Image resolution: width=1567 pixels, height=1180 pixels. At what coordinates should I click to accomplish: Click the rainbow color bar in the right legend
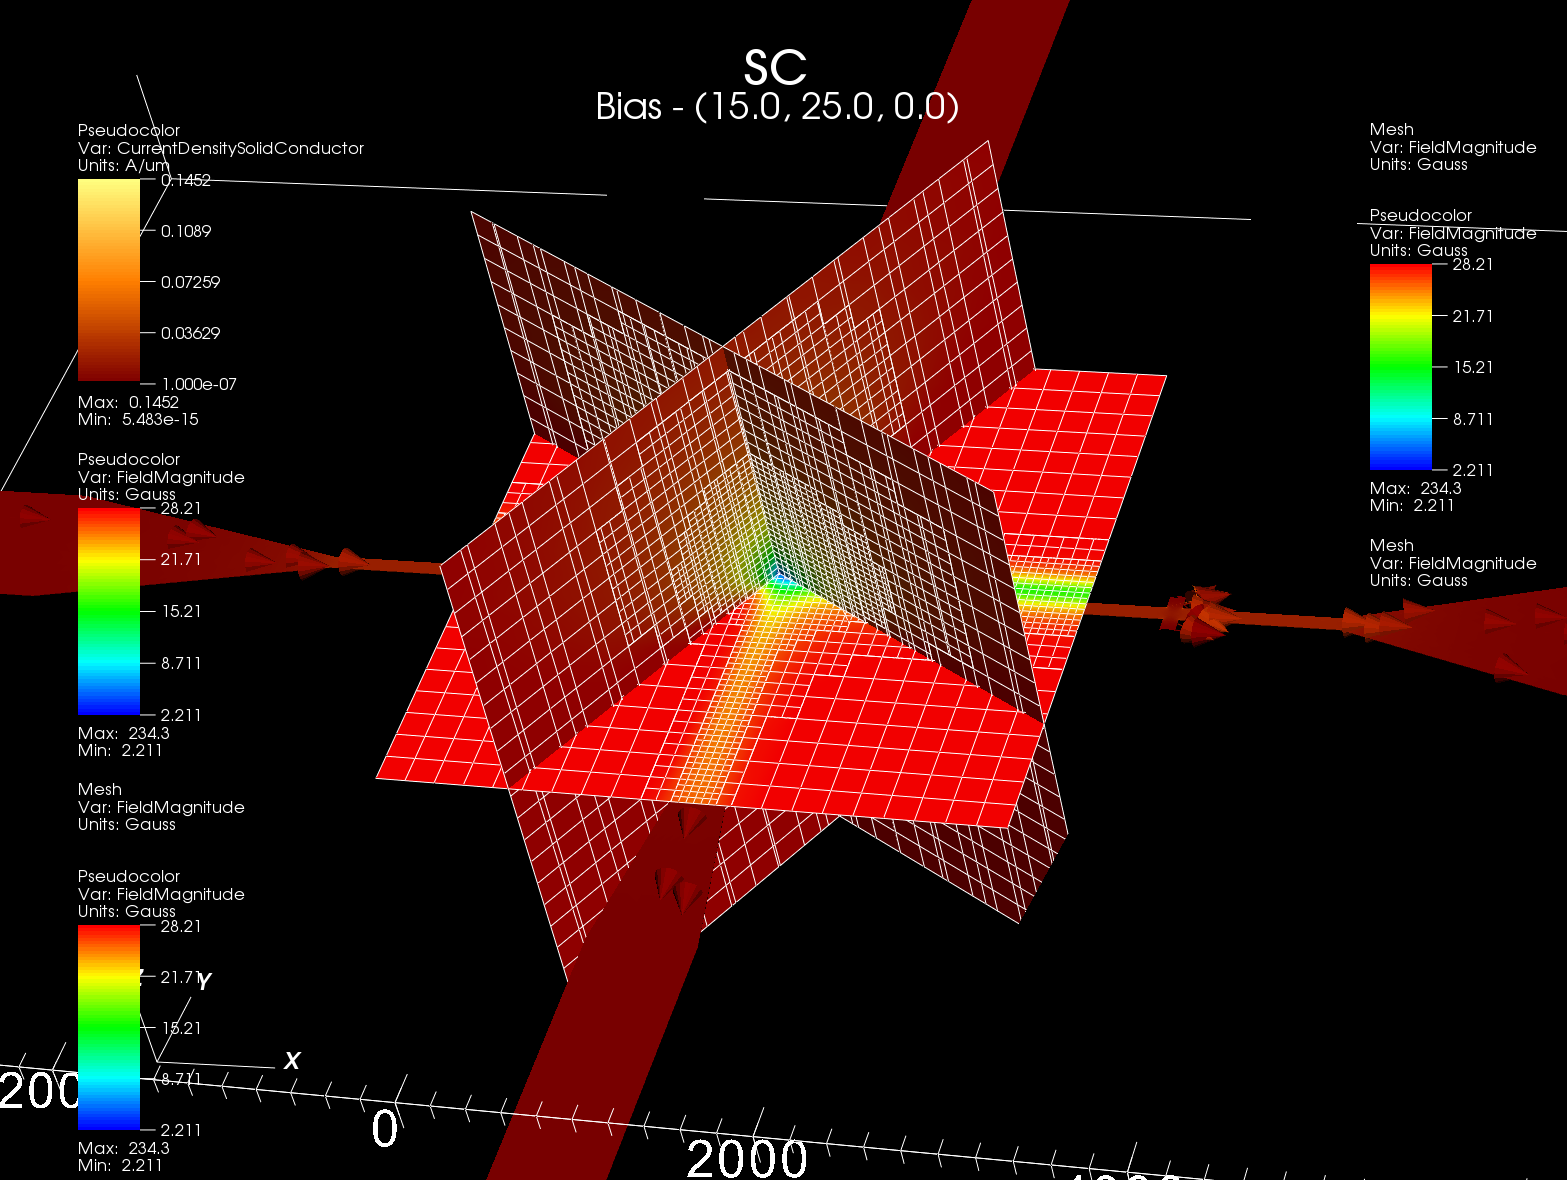point(1400,366)
